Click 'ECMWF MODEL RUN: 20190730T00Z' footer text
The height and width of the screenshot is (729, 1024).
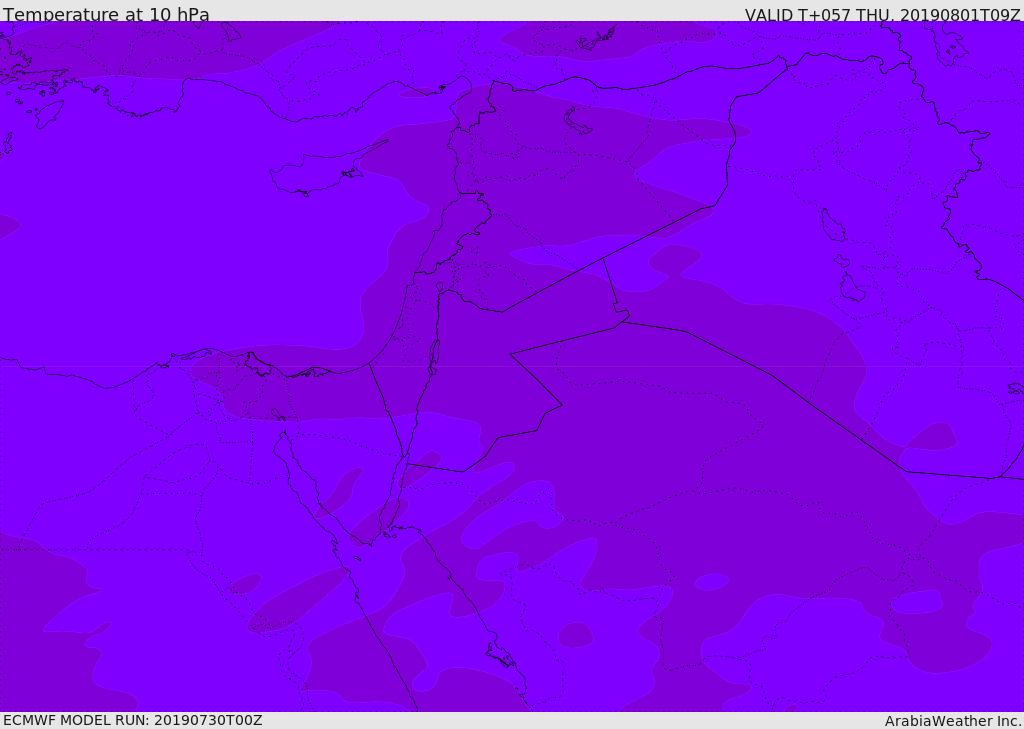pos(133,720)
